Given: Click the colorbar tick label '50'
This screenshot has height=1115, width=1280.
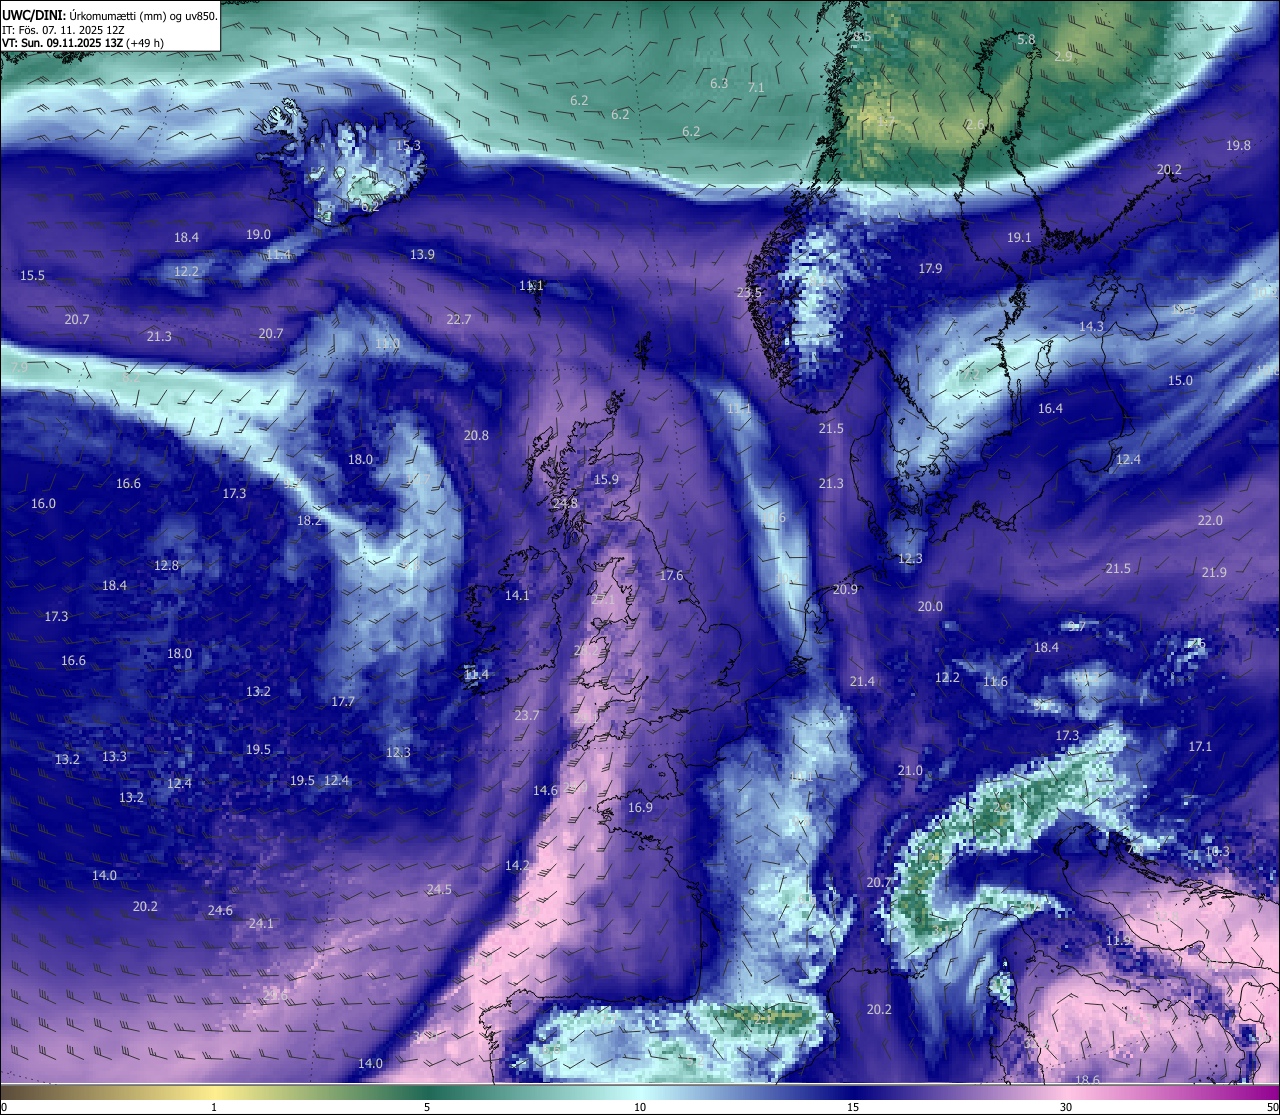Looking at the screenshot, I should (x=1272, y=1107).
